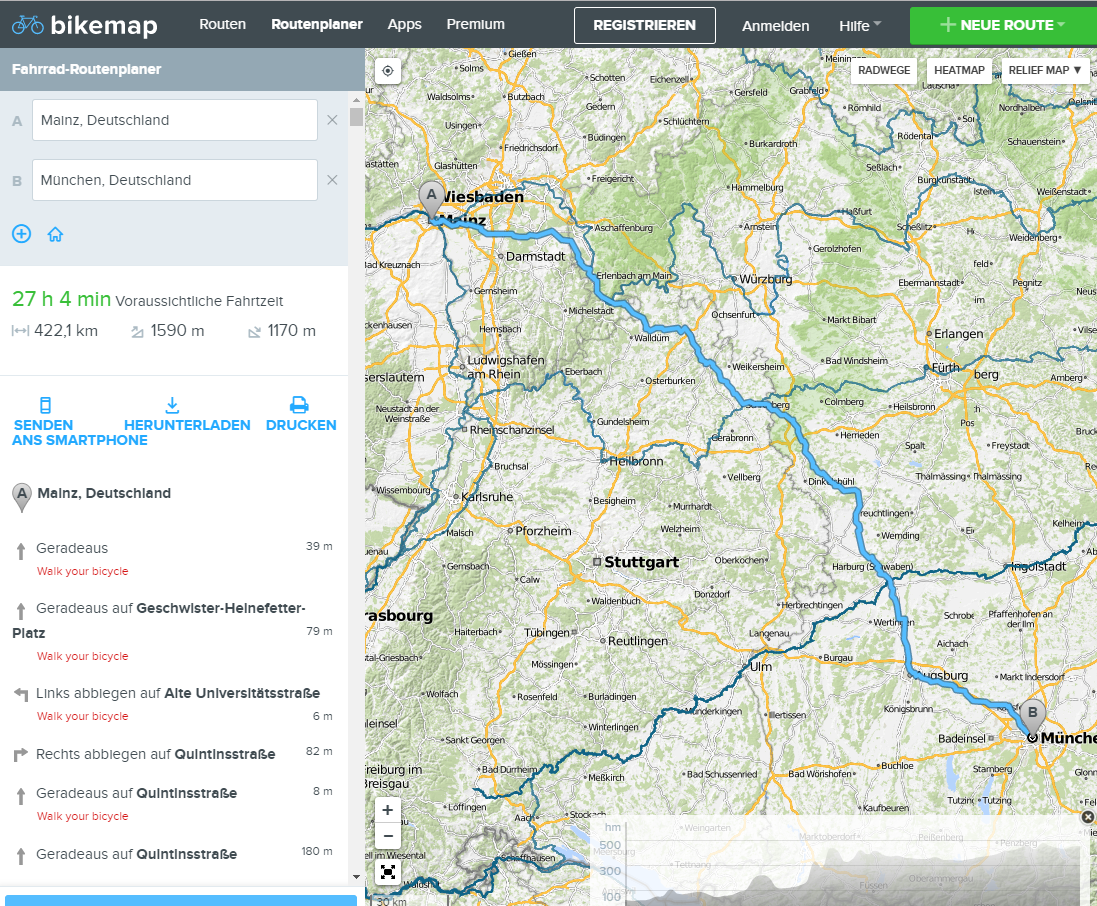Screen dimensions: 1097x906
Task: Click the bikemap logo icon
Action: (x=28, y=25)
